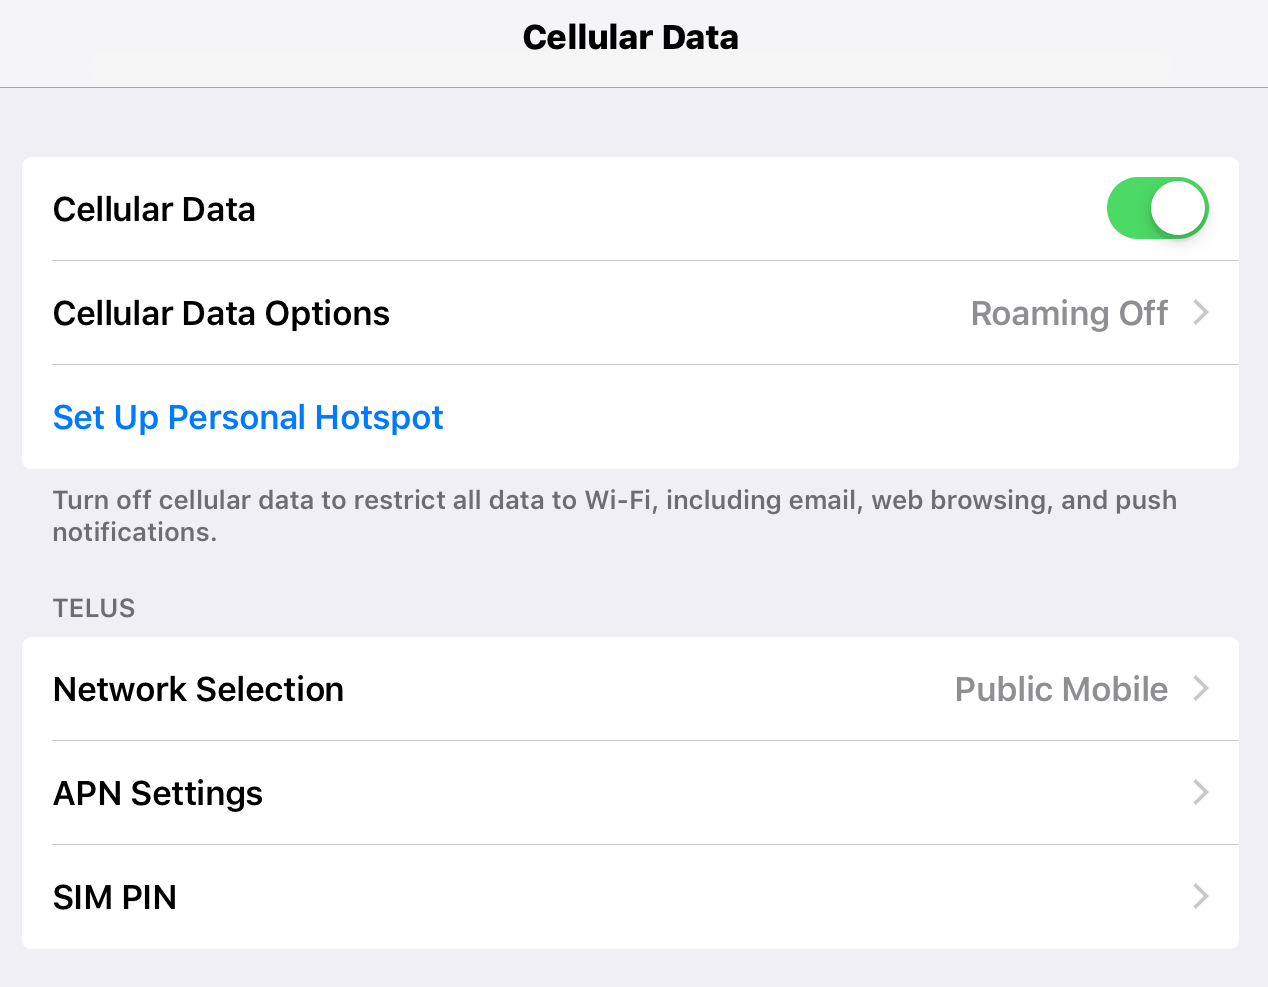Click the Cellular Data page title

pyautogui.click(x=630, y=38)
